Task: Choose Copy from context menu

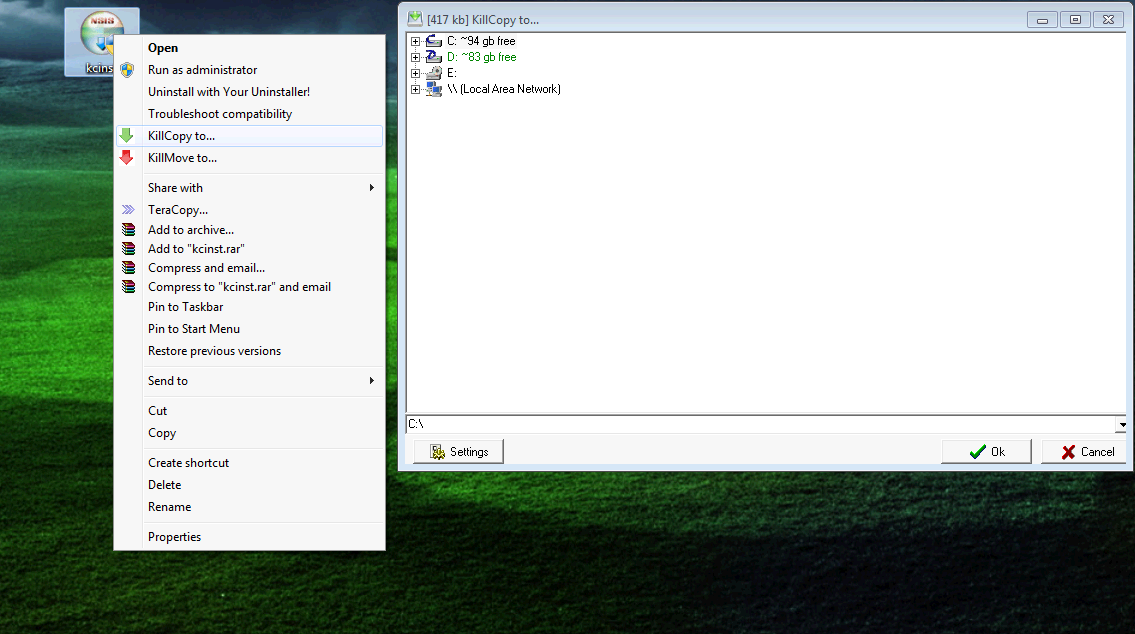Action: coord(250,433)
